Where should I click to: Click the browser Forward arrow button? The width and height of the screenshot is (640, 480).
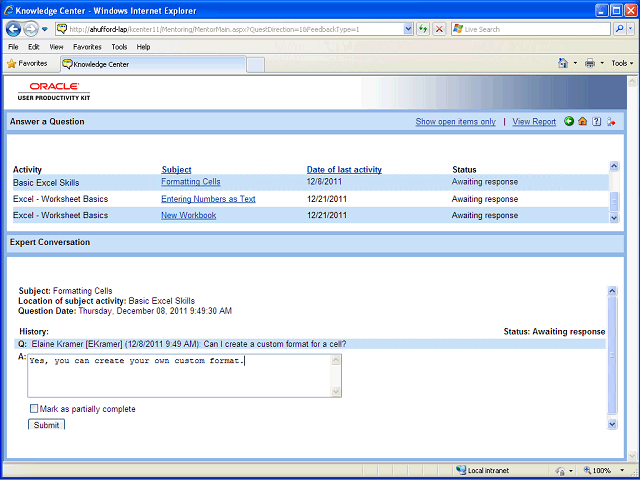click(31, 29)
